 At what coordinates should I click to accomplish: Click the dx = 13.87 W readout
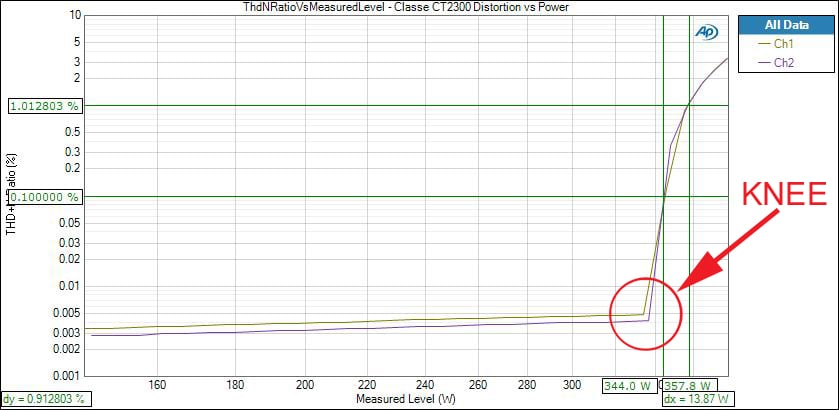pos(696,399)
